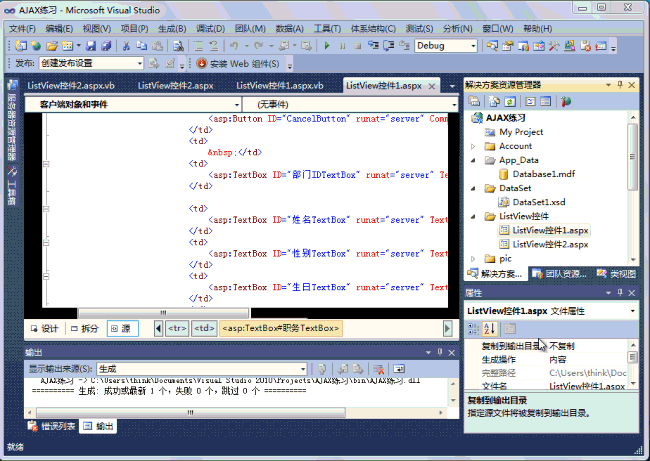Open the 文件属性 object selector dropdown
The width and height of the screenshot is (650, 461).
(x=633, y=311)
